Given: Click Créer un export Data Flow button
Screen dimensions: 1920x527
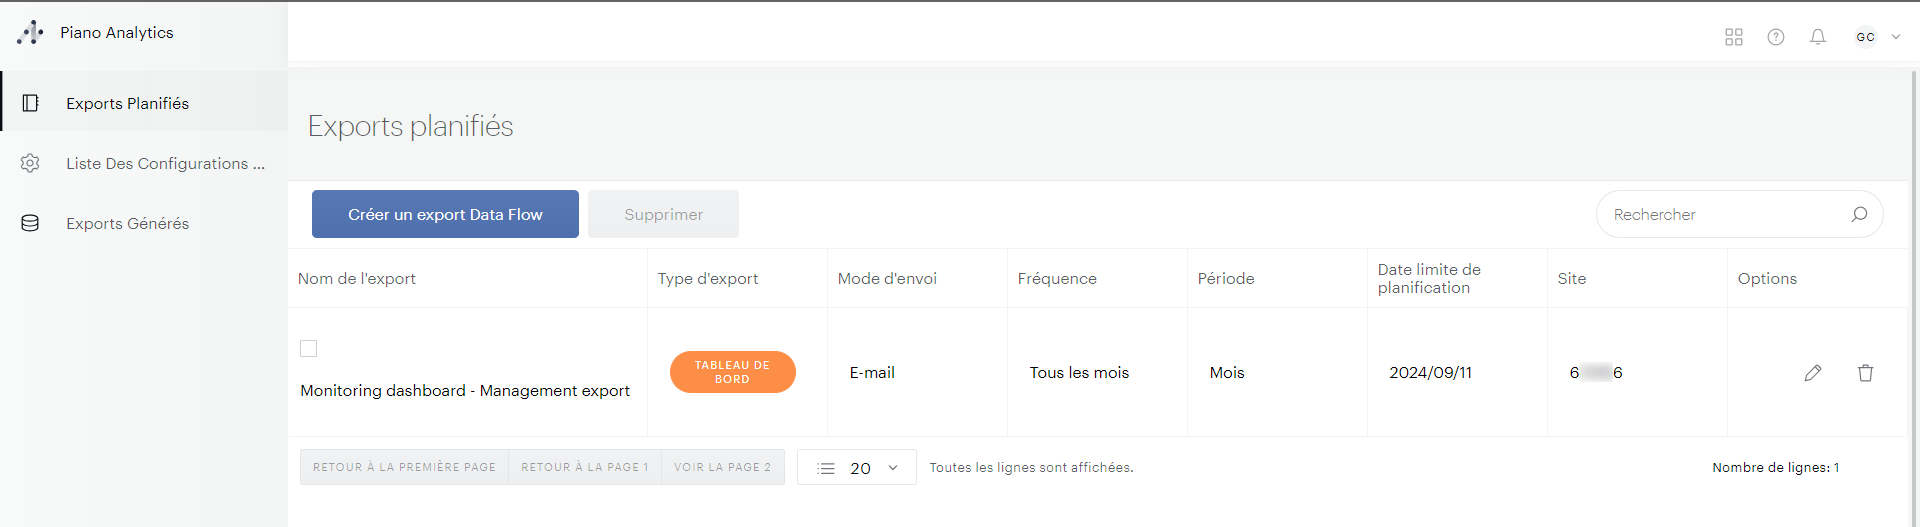Looking at the screenshot, I should [445, 214].
